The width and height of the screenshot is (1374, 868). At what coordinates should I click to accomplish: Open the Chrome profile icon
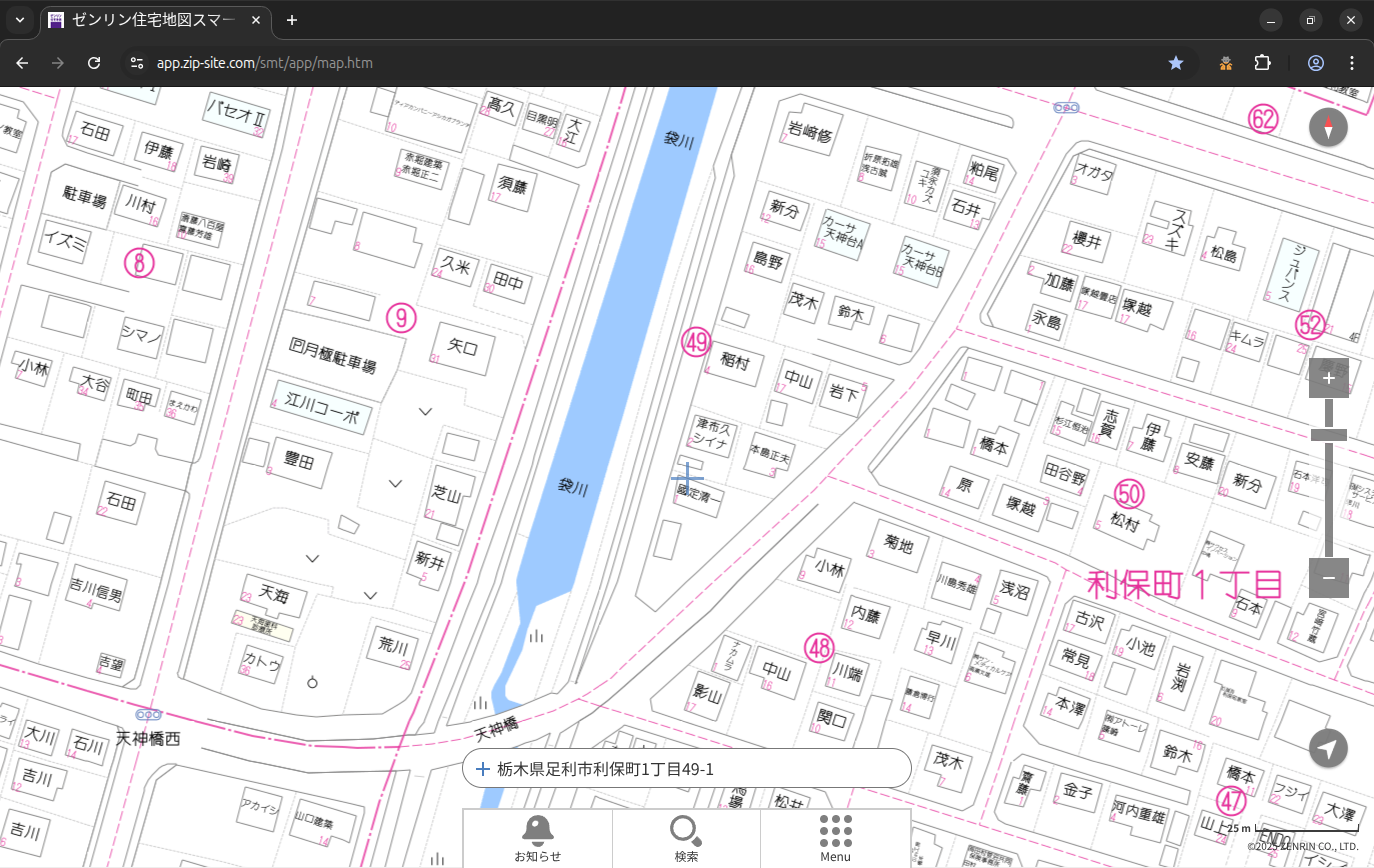pyautogui.click(x=1316, y=63)
